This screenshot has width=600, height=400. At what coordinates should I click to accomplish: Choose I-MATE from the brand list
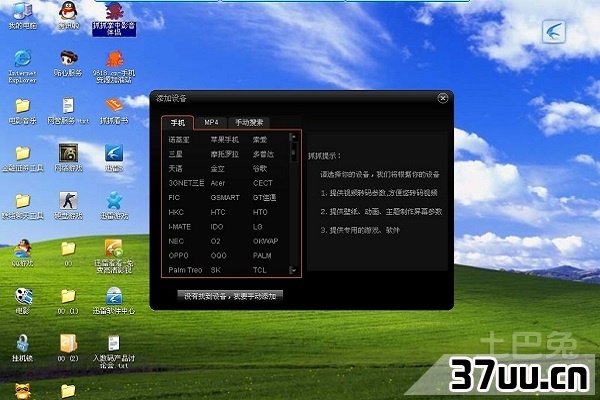tap(179, 227)
